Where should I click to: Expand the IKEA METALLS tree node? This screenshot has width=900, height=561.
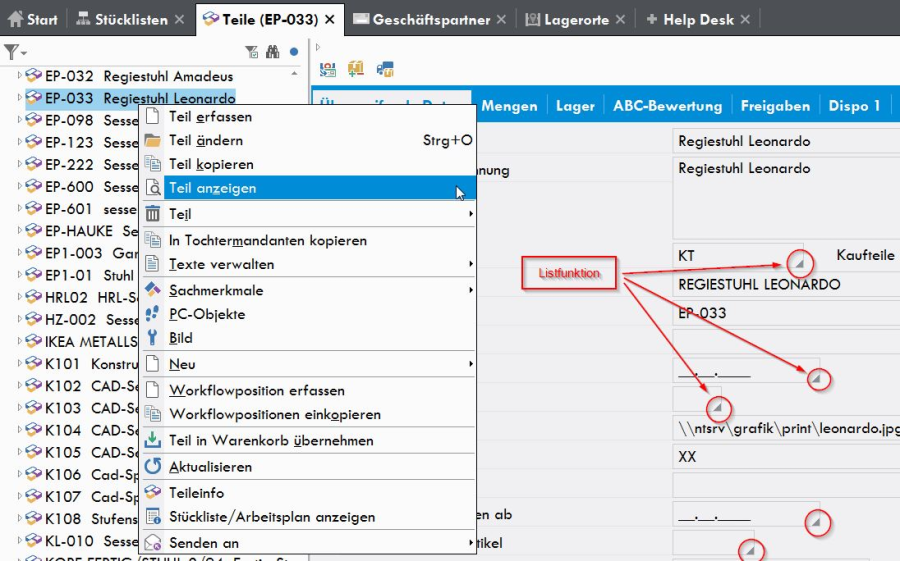coord(19,341)
